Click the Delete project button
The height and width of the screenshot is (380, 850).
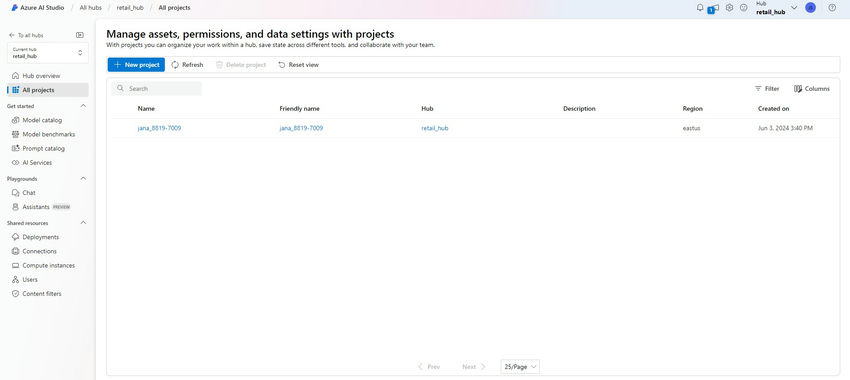click(x=241, y=65)
